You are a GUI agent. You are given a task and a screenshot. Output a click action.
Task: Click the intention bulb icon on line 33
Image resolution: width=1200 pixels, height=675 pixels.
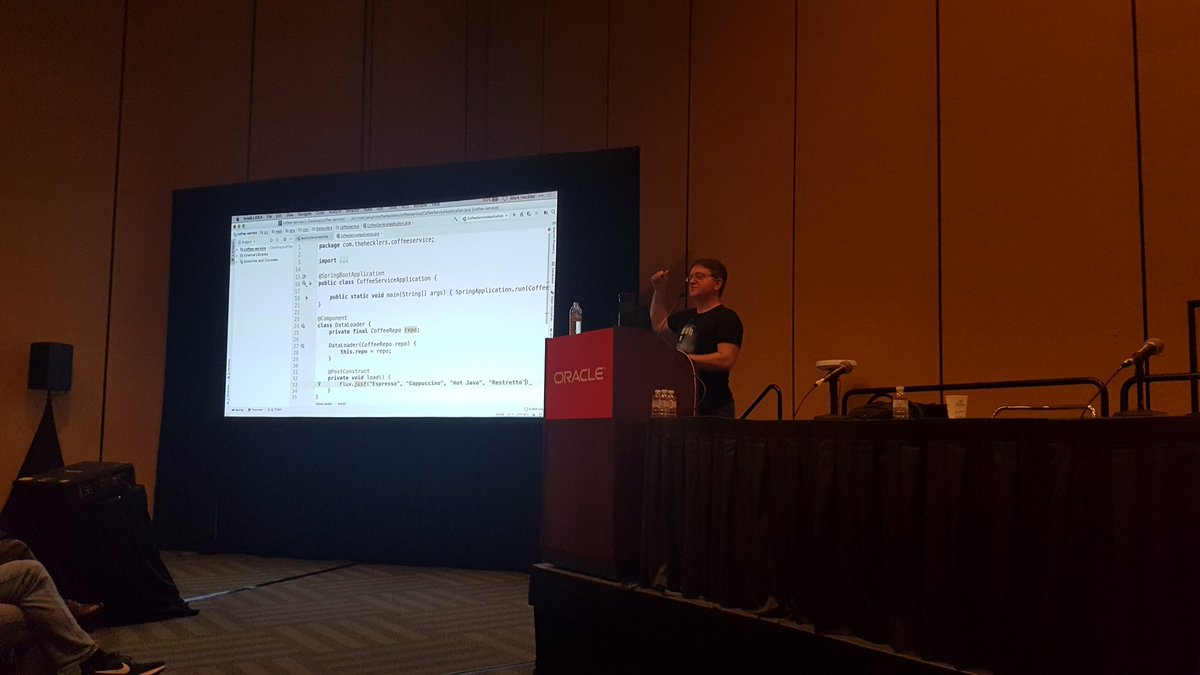coord(320,384)
